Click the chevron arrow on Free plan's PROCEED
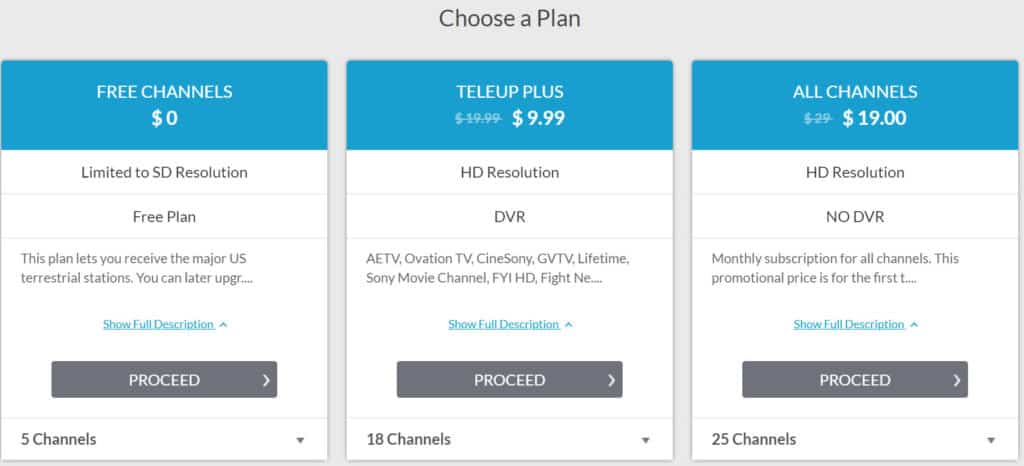The image size is (1024, 466). pos(265,380)
